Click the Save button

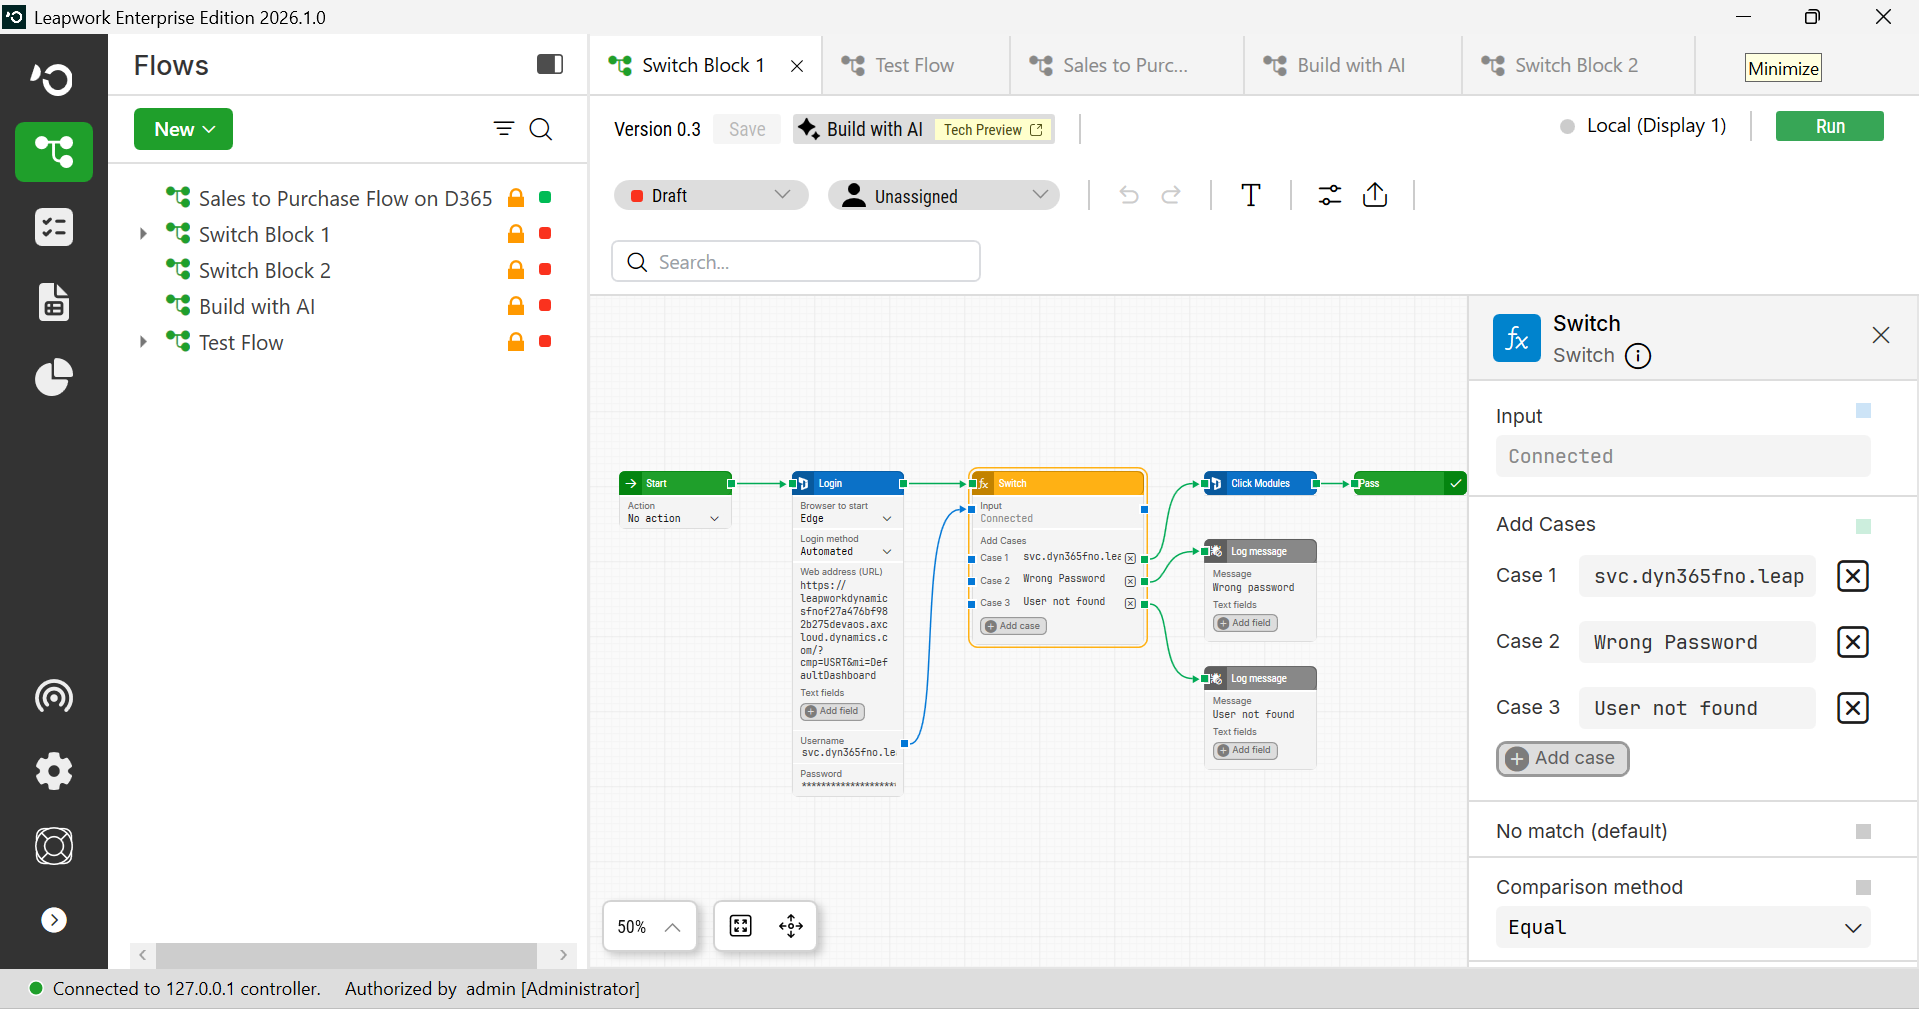coord(747,129)
